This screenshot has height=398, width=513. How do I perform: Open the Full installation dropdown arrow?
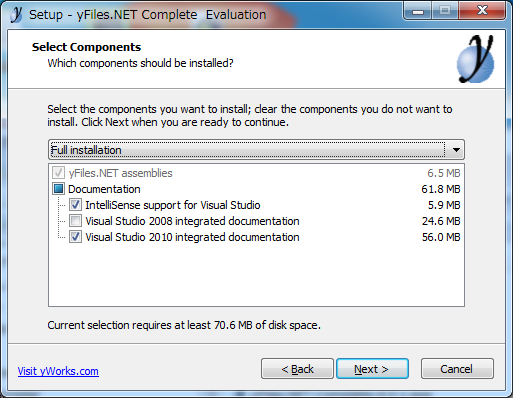pyautogui.click(x=456, y=150)
